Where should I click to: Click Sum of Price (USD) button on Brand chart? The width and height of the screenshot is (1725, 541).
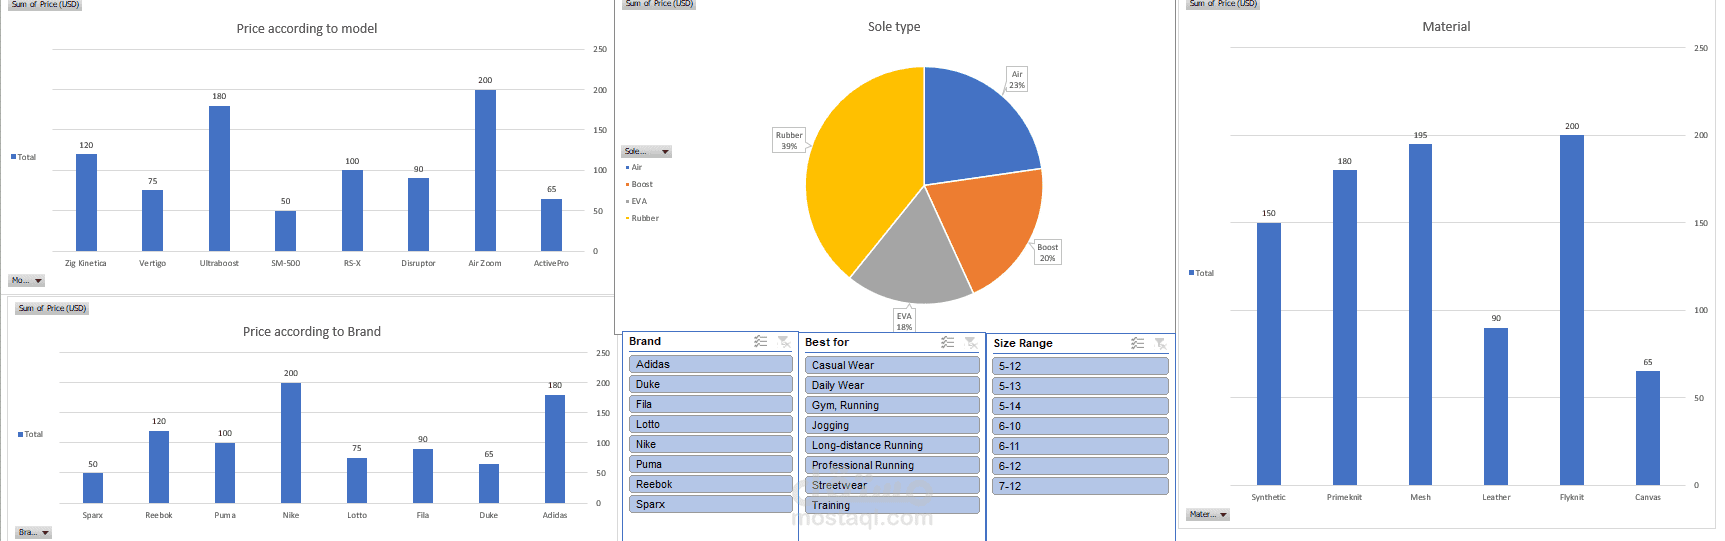pos(52,308)
